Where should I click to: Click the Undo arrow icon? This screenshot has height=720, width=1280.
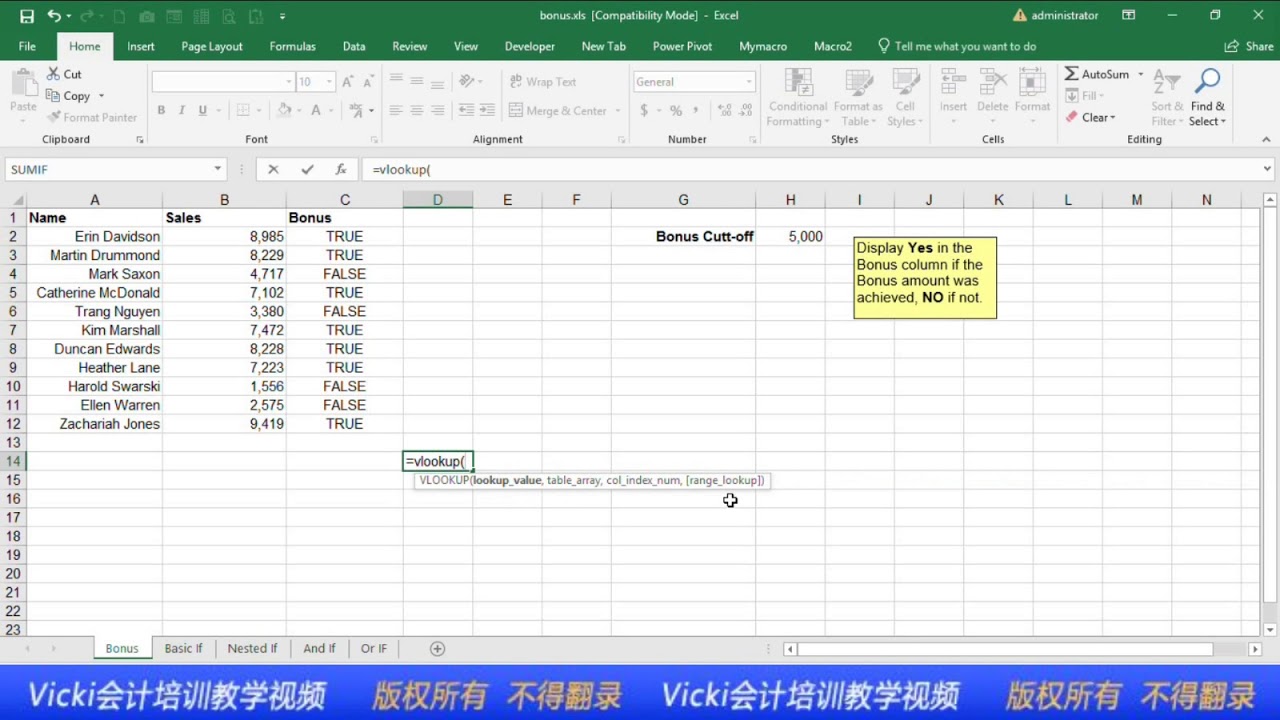[x=54, y=16]
